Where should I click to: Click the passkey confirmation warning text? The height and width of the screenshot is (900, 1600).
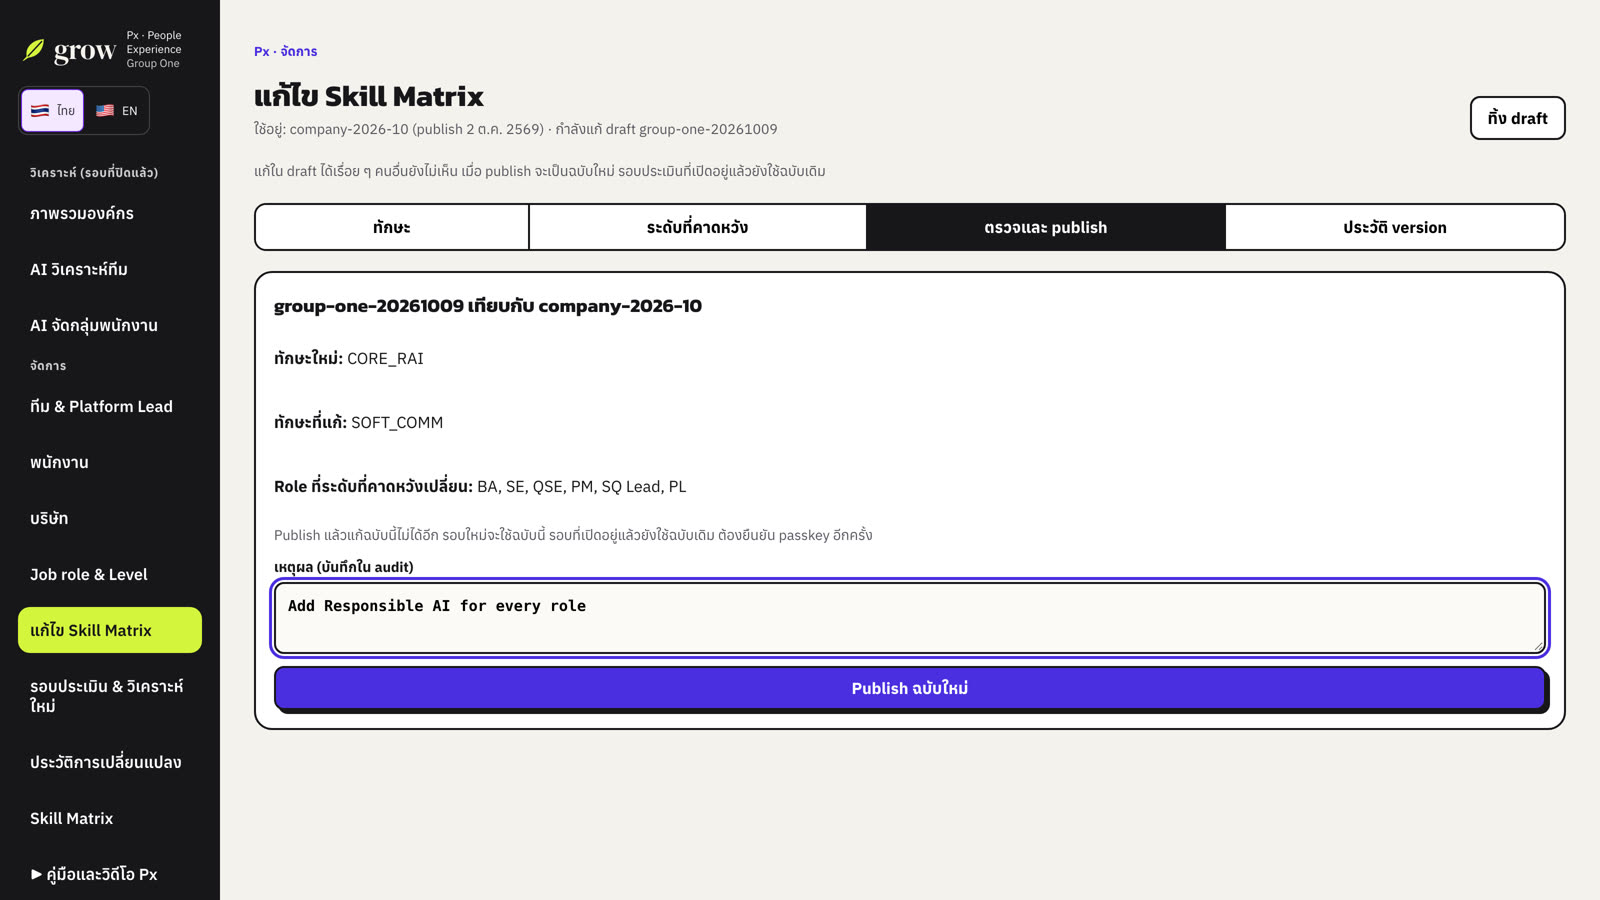pos(573,535)
